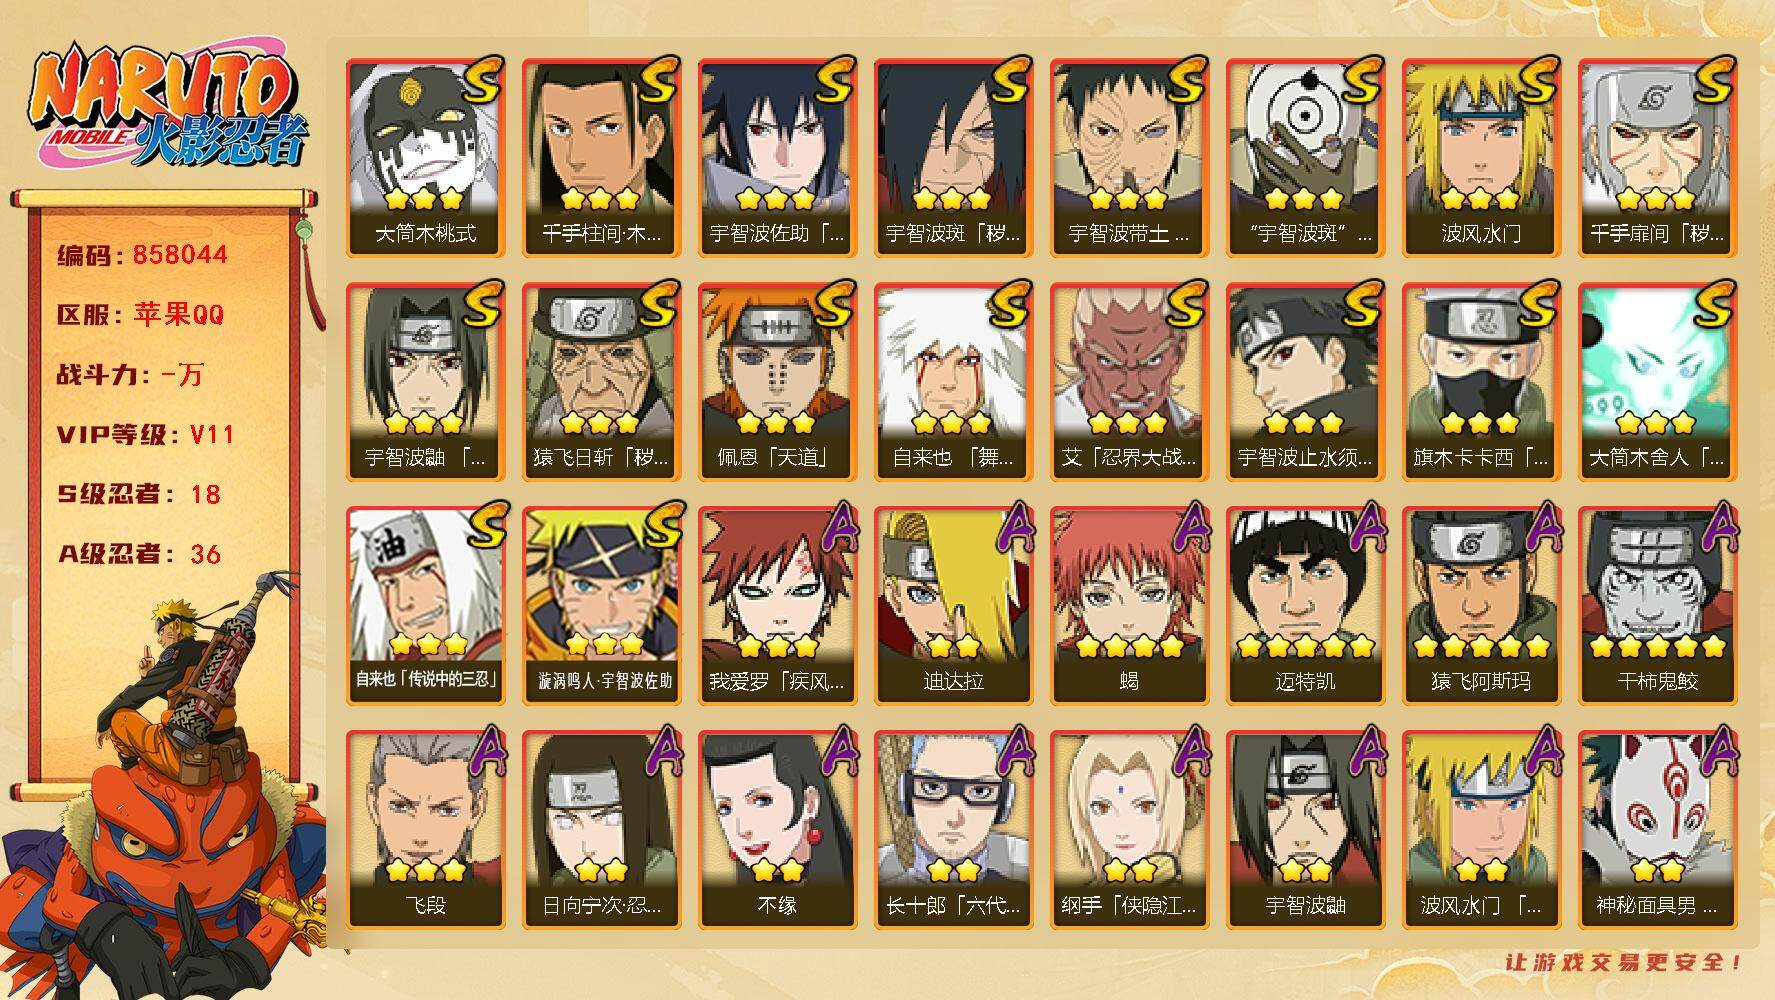Click the 编码 858044 account code
The width and height of the screenshot is (1775, 1000).
[x=142, y=255]
